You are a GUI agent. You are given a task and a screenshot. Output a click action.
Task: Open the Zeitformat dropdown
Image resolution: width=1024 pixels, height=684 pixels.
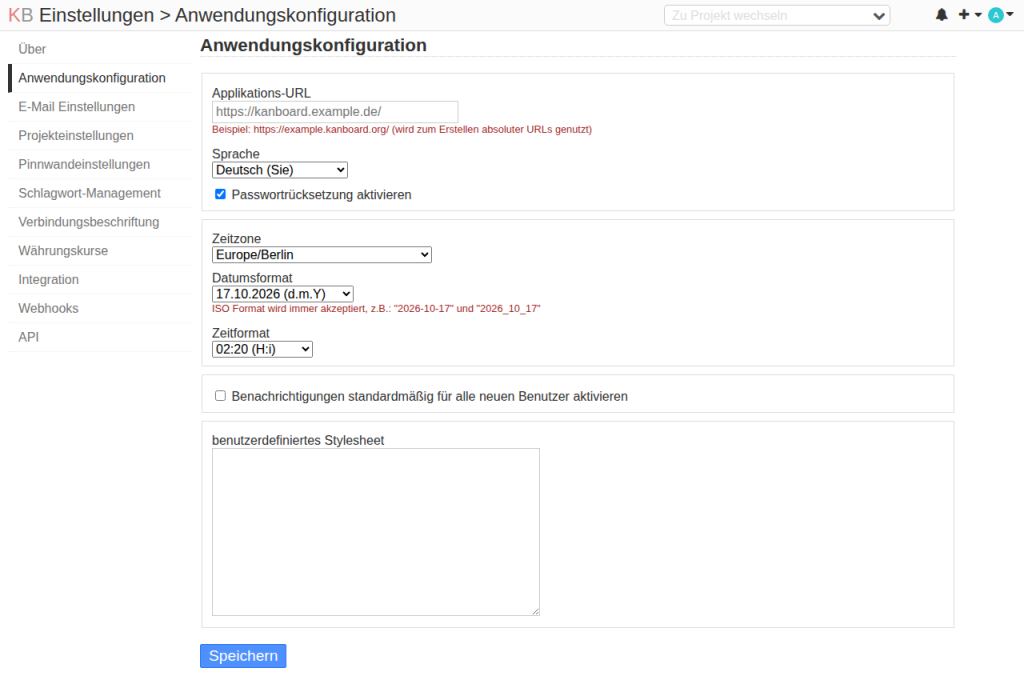click(262, 350)
